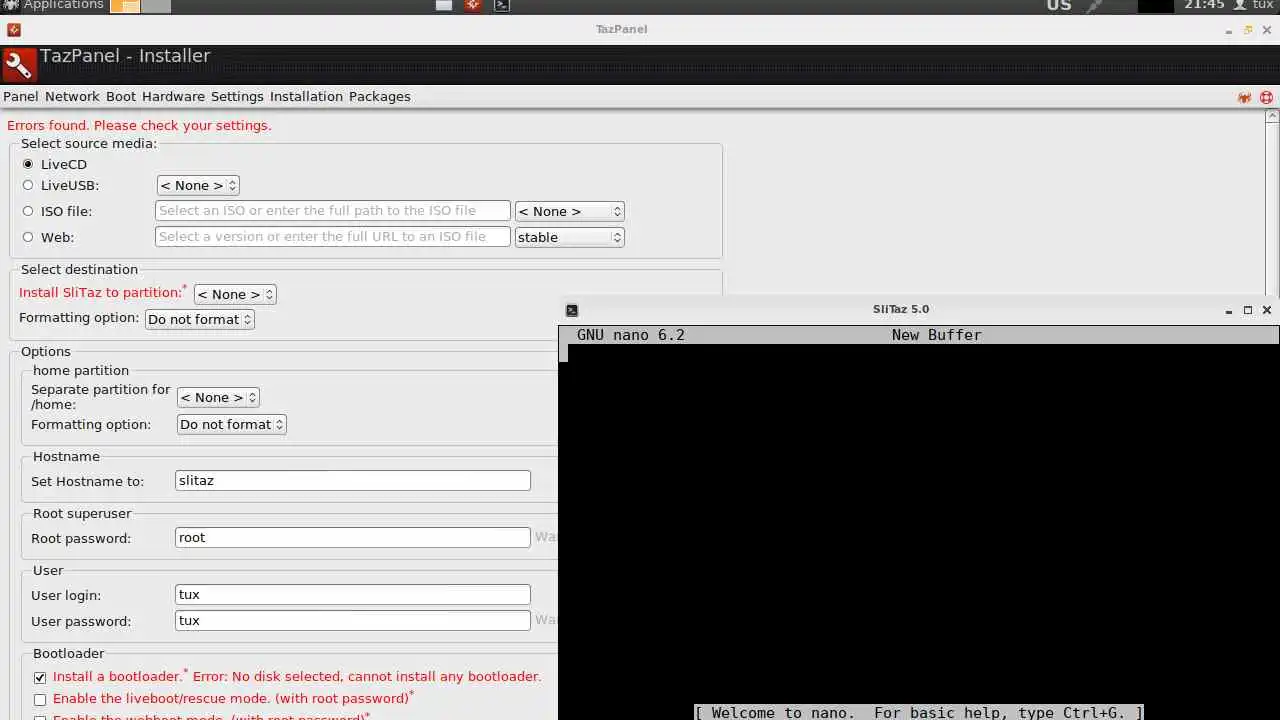Click the red help lifebuoy icon
Screen dimensions: 1280x720
(1267, 97)
